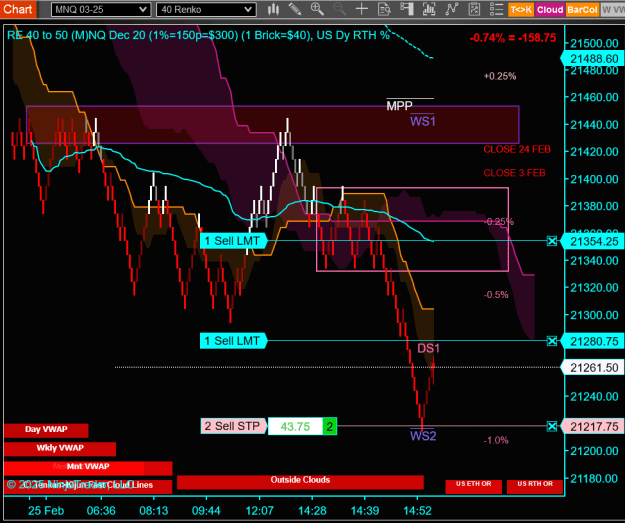Click the Mnt VWAP red label
This screenshot has width=625, height=523.
pyautogui.click(x=88, y=467)
